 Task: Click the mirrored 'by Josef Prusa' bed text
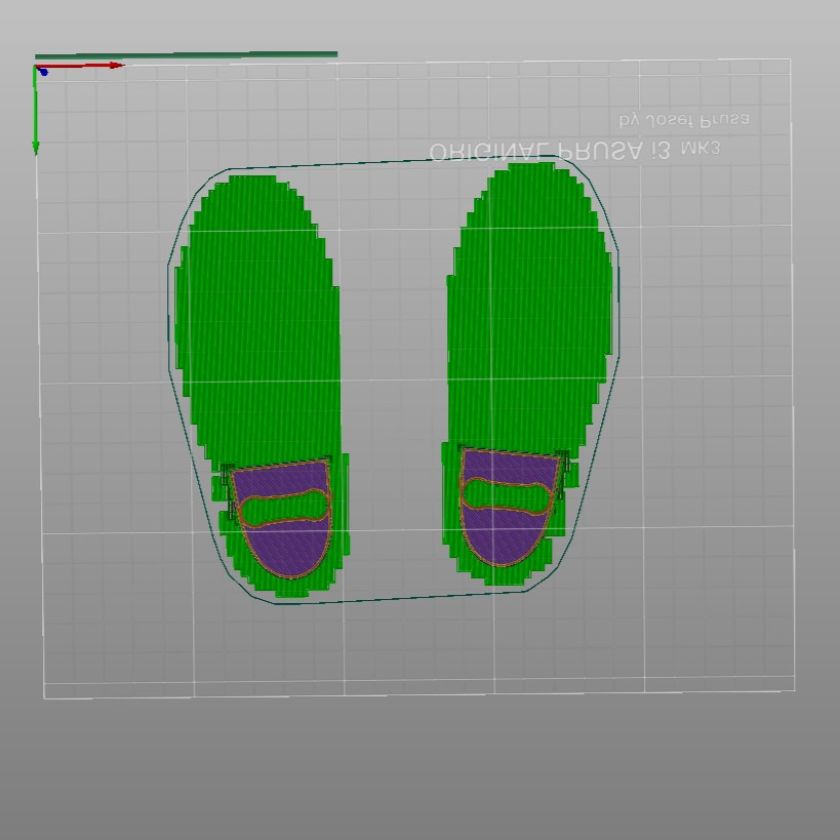pos(685,119)
